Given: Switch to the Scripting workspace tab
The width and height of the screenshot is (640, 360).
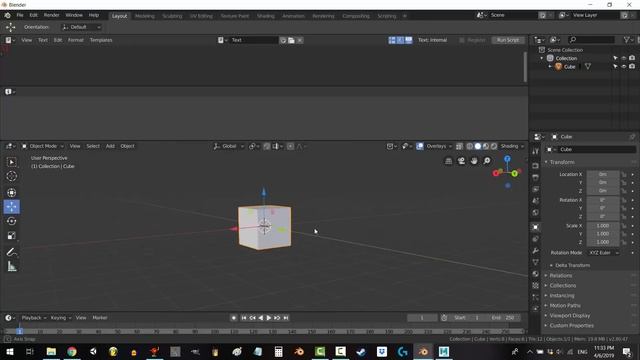Looking at the screenshot, I should click(387, 16).
